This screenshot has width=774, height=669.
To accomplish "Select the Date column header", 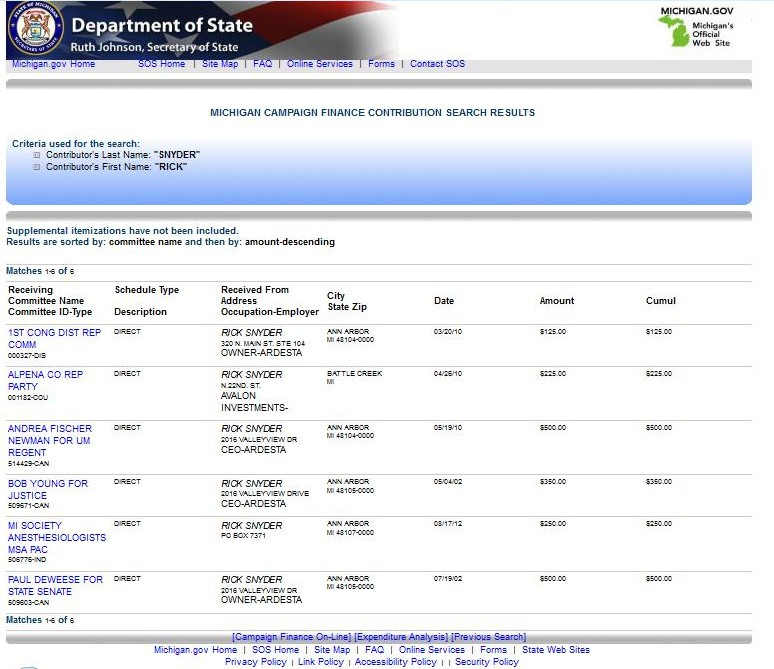I will [444, 301].
